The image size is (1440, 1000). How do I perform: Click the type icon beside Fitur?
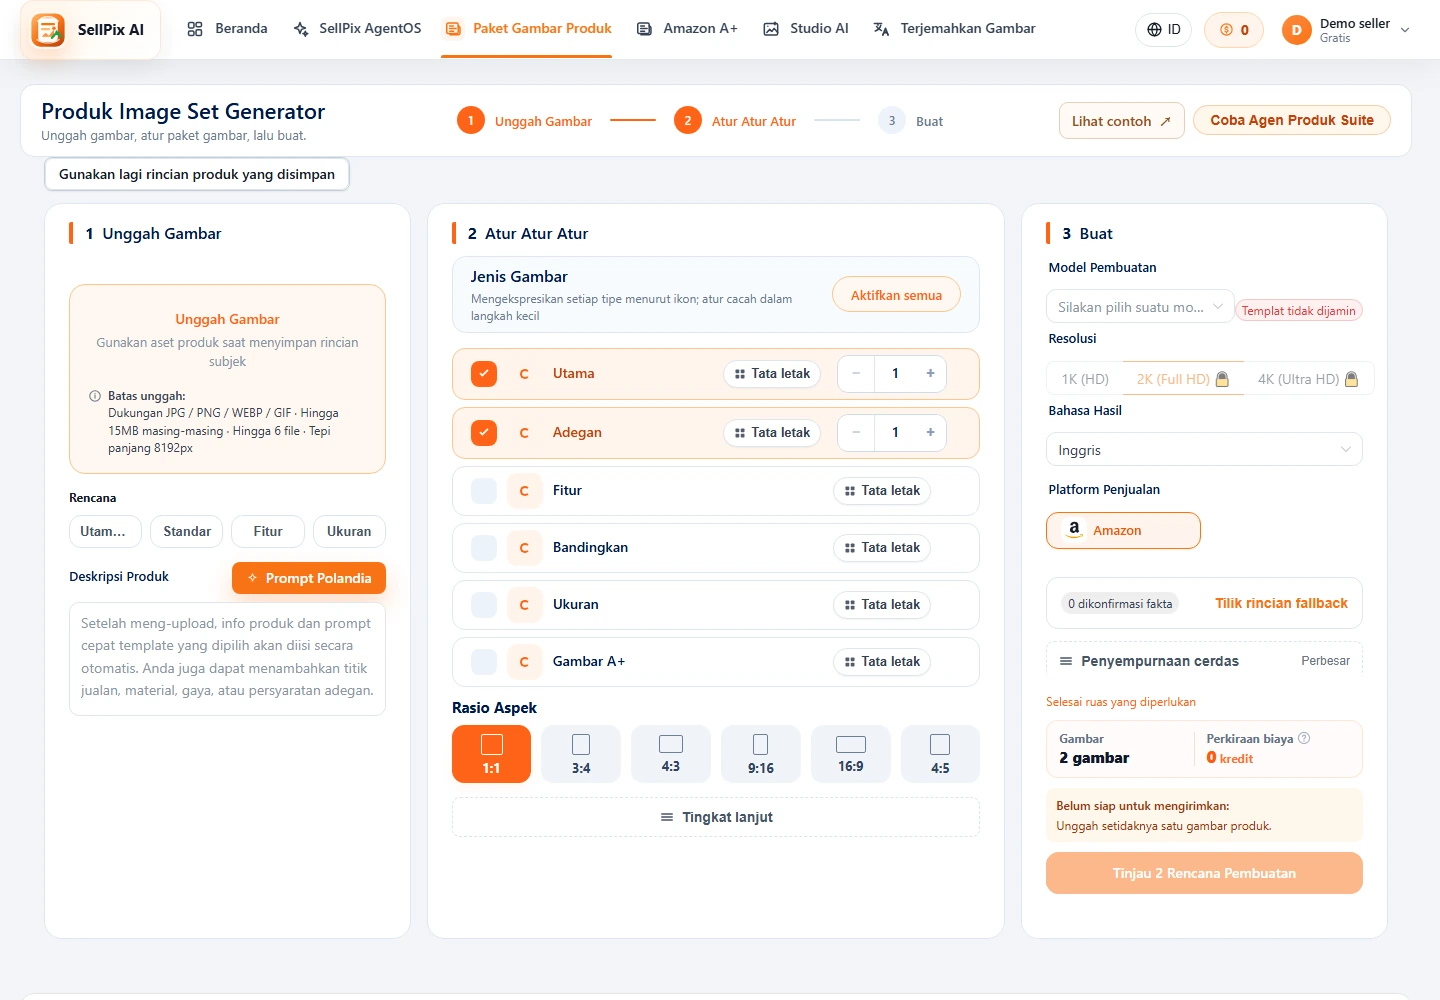pos(524,491)
